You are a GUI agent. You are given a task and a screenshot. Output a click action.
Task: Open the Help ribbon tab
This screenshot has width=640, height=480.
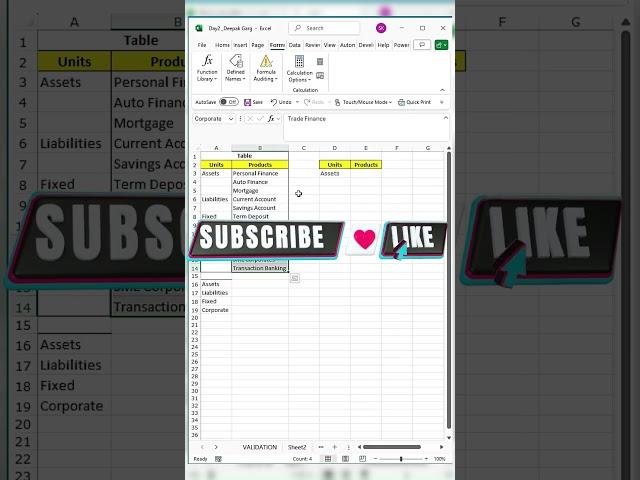[x=383, y=45]
